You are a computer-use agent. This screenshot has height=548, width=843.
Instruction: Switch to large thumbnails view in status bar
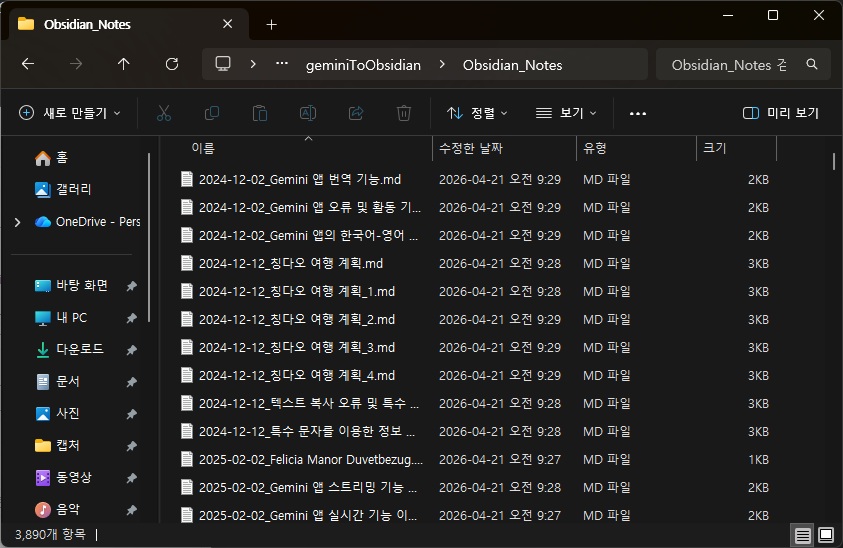pyautogui.click(x=826, y=535)
